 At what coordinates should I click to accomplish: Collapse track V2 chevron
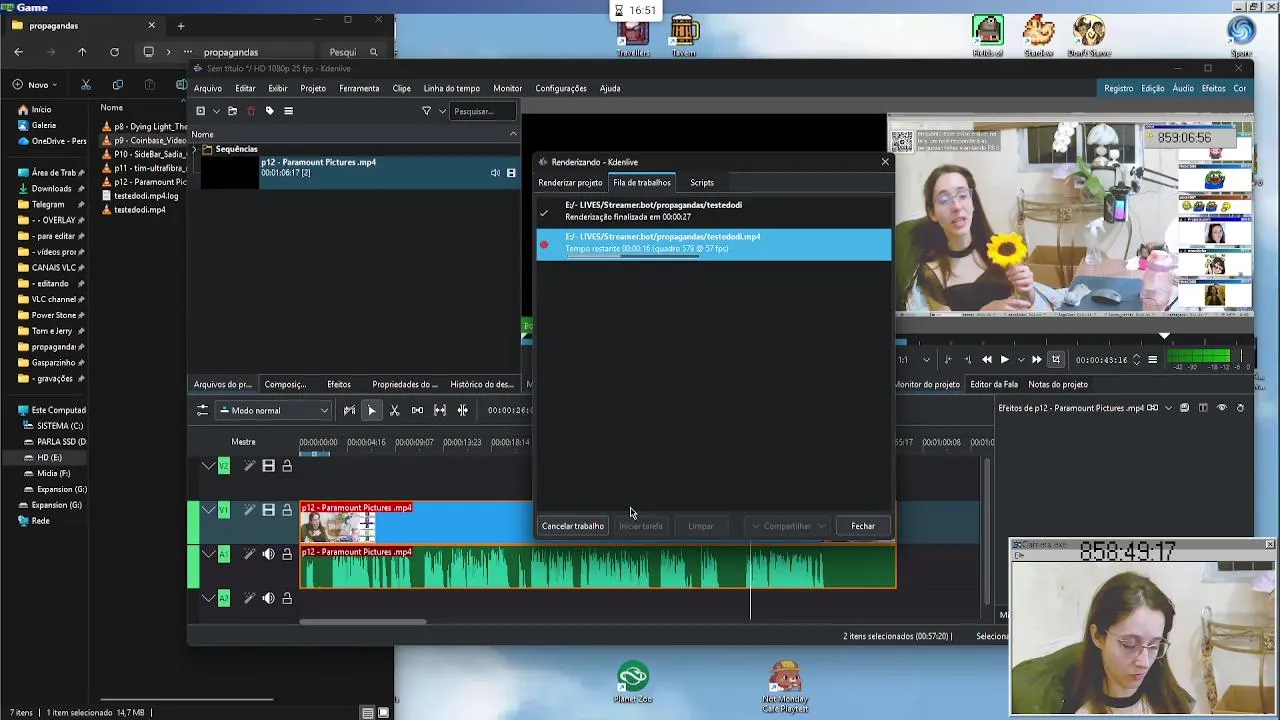208,466
